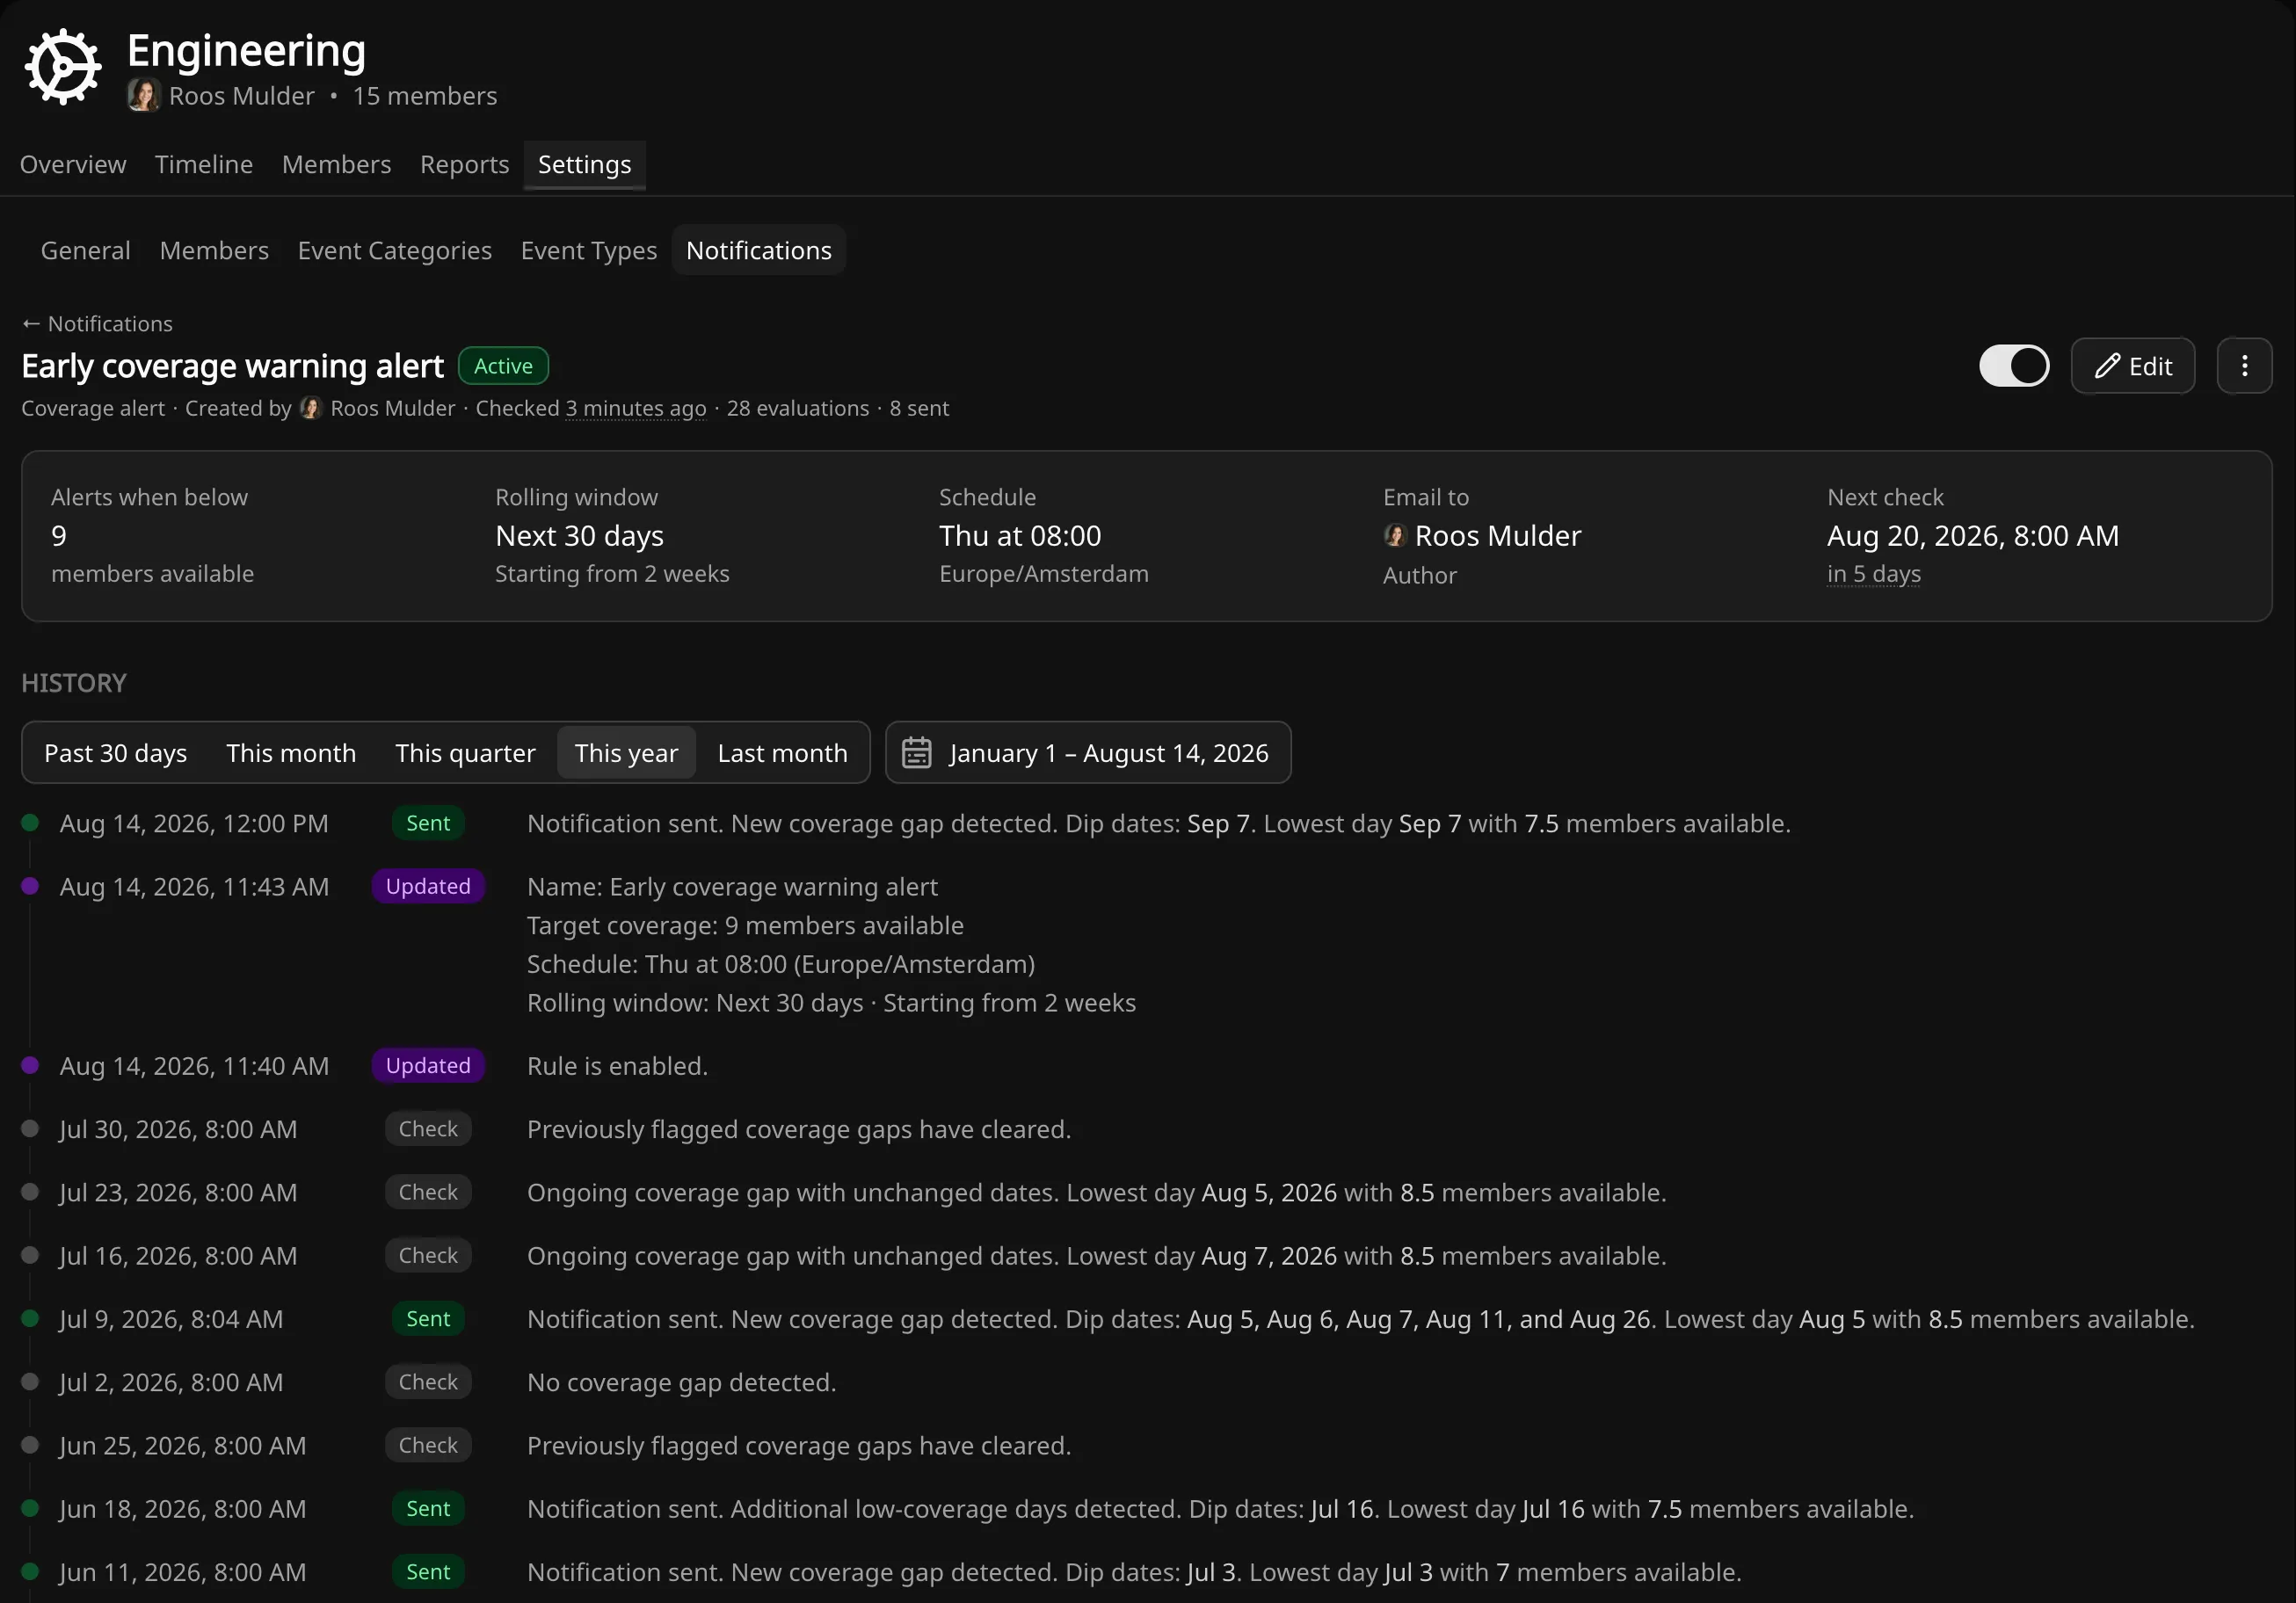Click the calendar icon in date range picker
Screen dimensions: 2296x1603
pyautogui.click(x=916, y=753)
